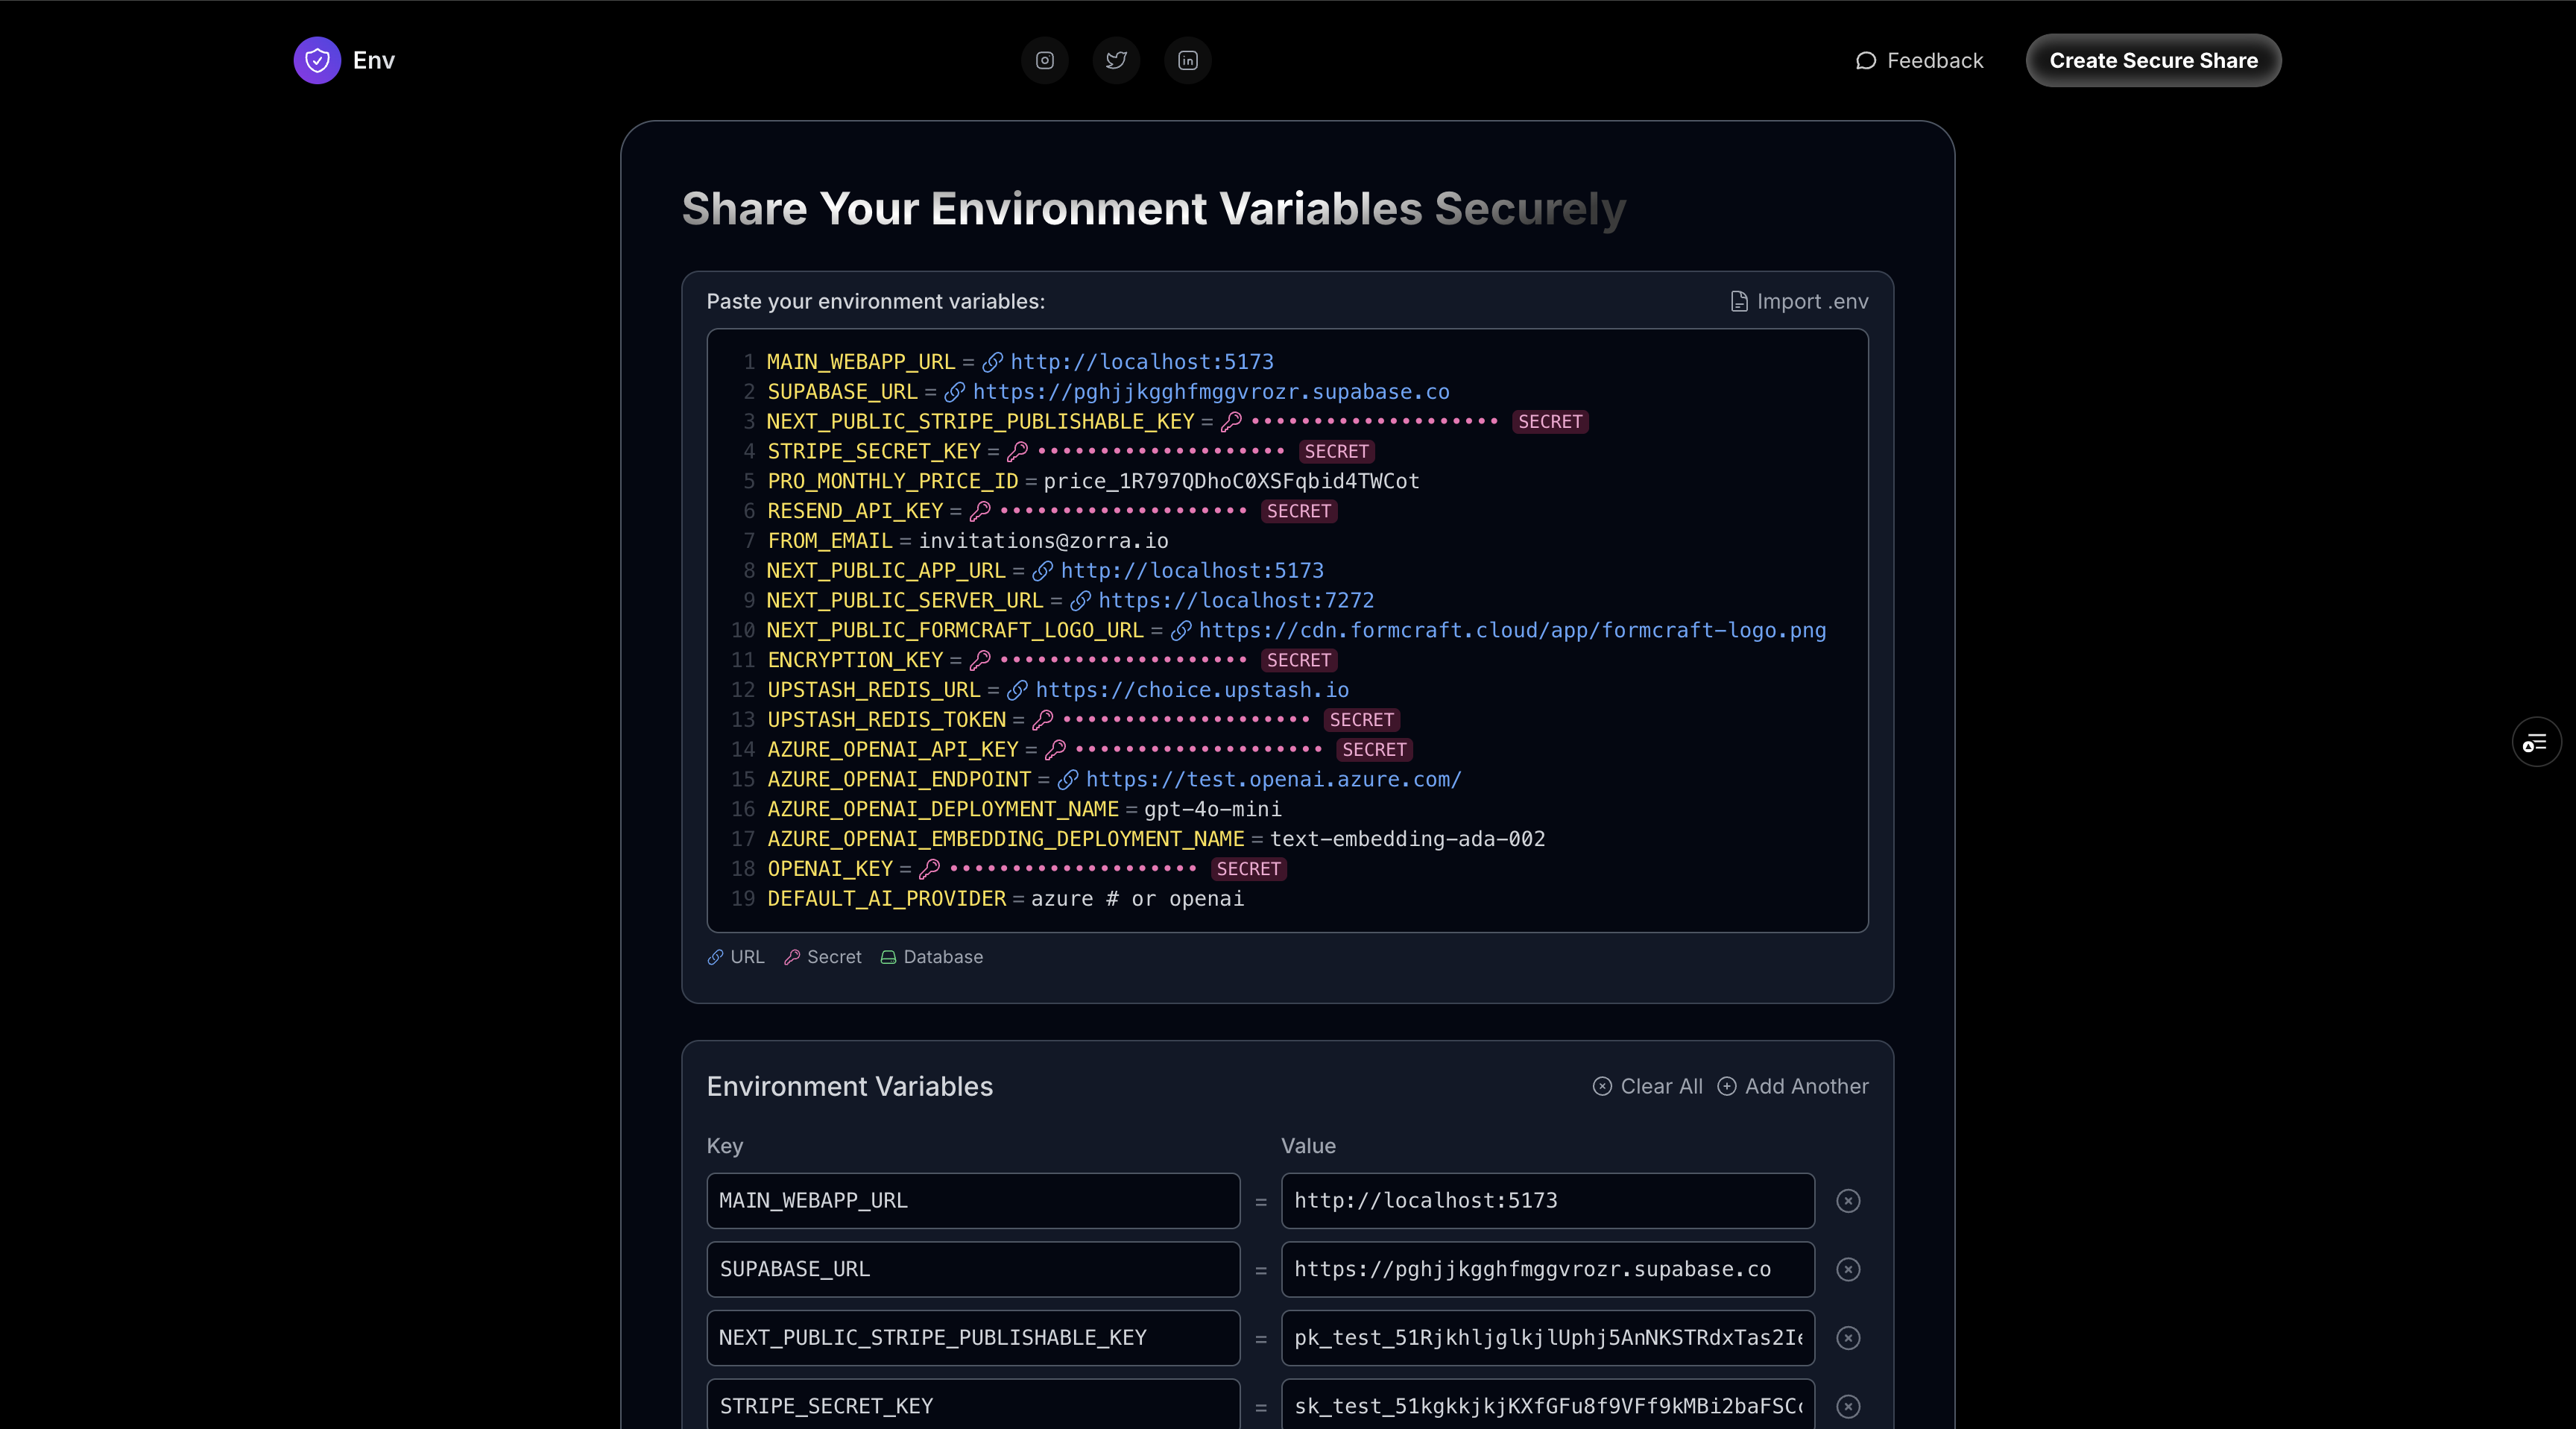This screenshot has width=2576, height=1429.
Task: Click the Secret legend label
Action: click(x=822, y=957)
